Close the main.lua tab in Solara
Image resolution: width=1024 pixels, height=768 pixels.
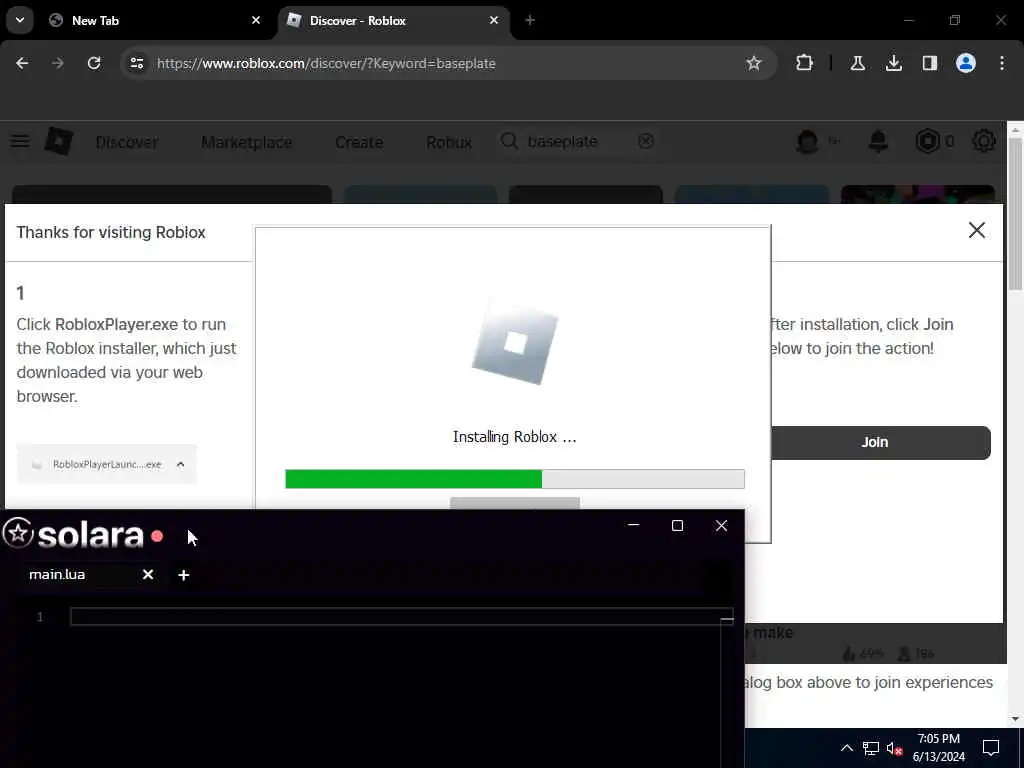(148, 575)
